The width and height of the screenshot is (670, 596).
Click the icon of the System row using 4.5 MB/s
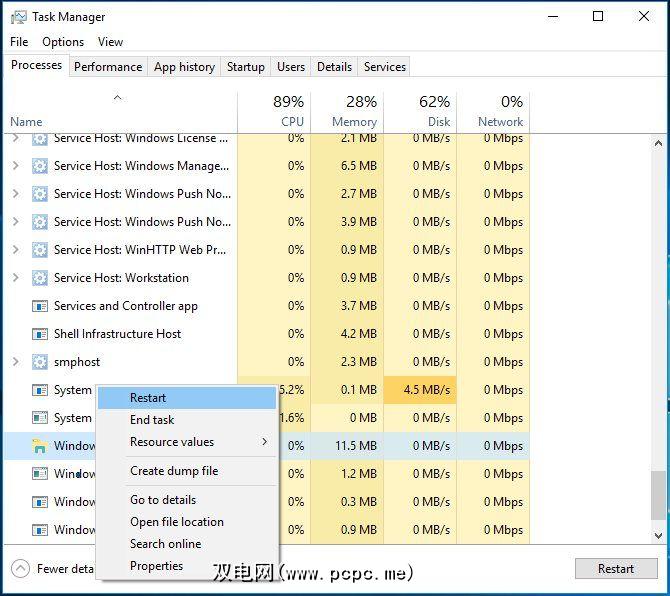click(x=40, y=390)
